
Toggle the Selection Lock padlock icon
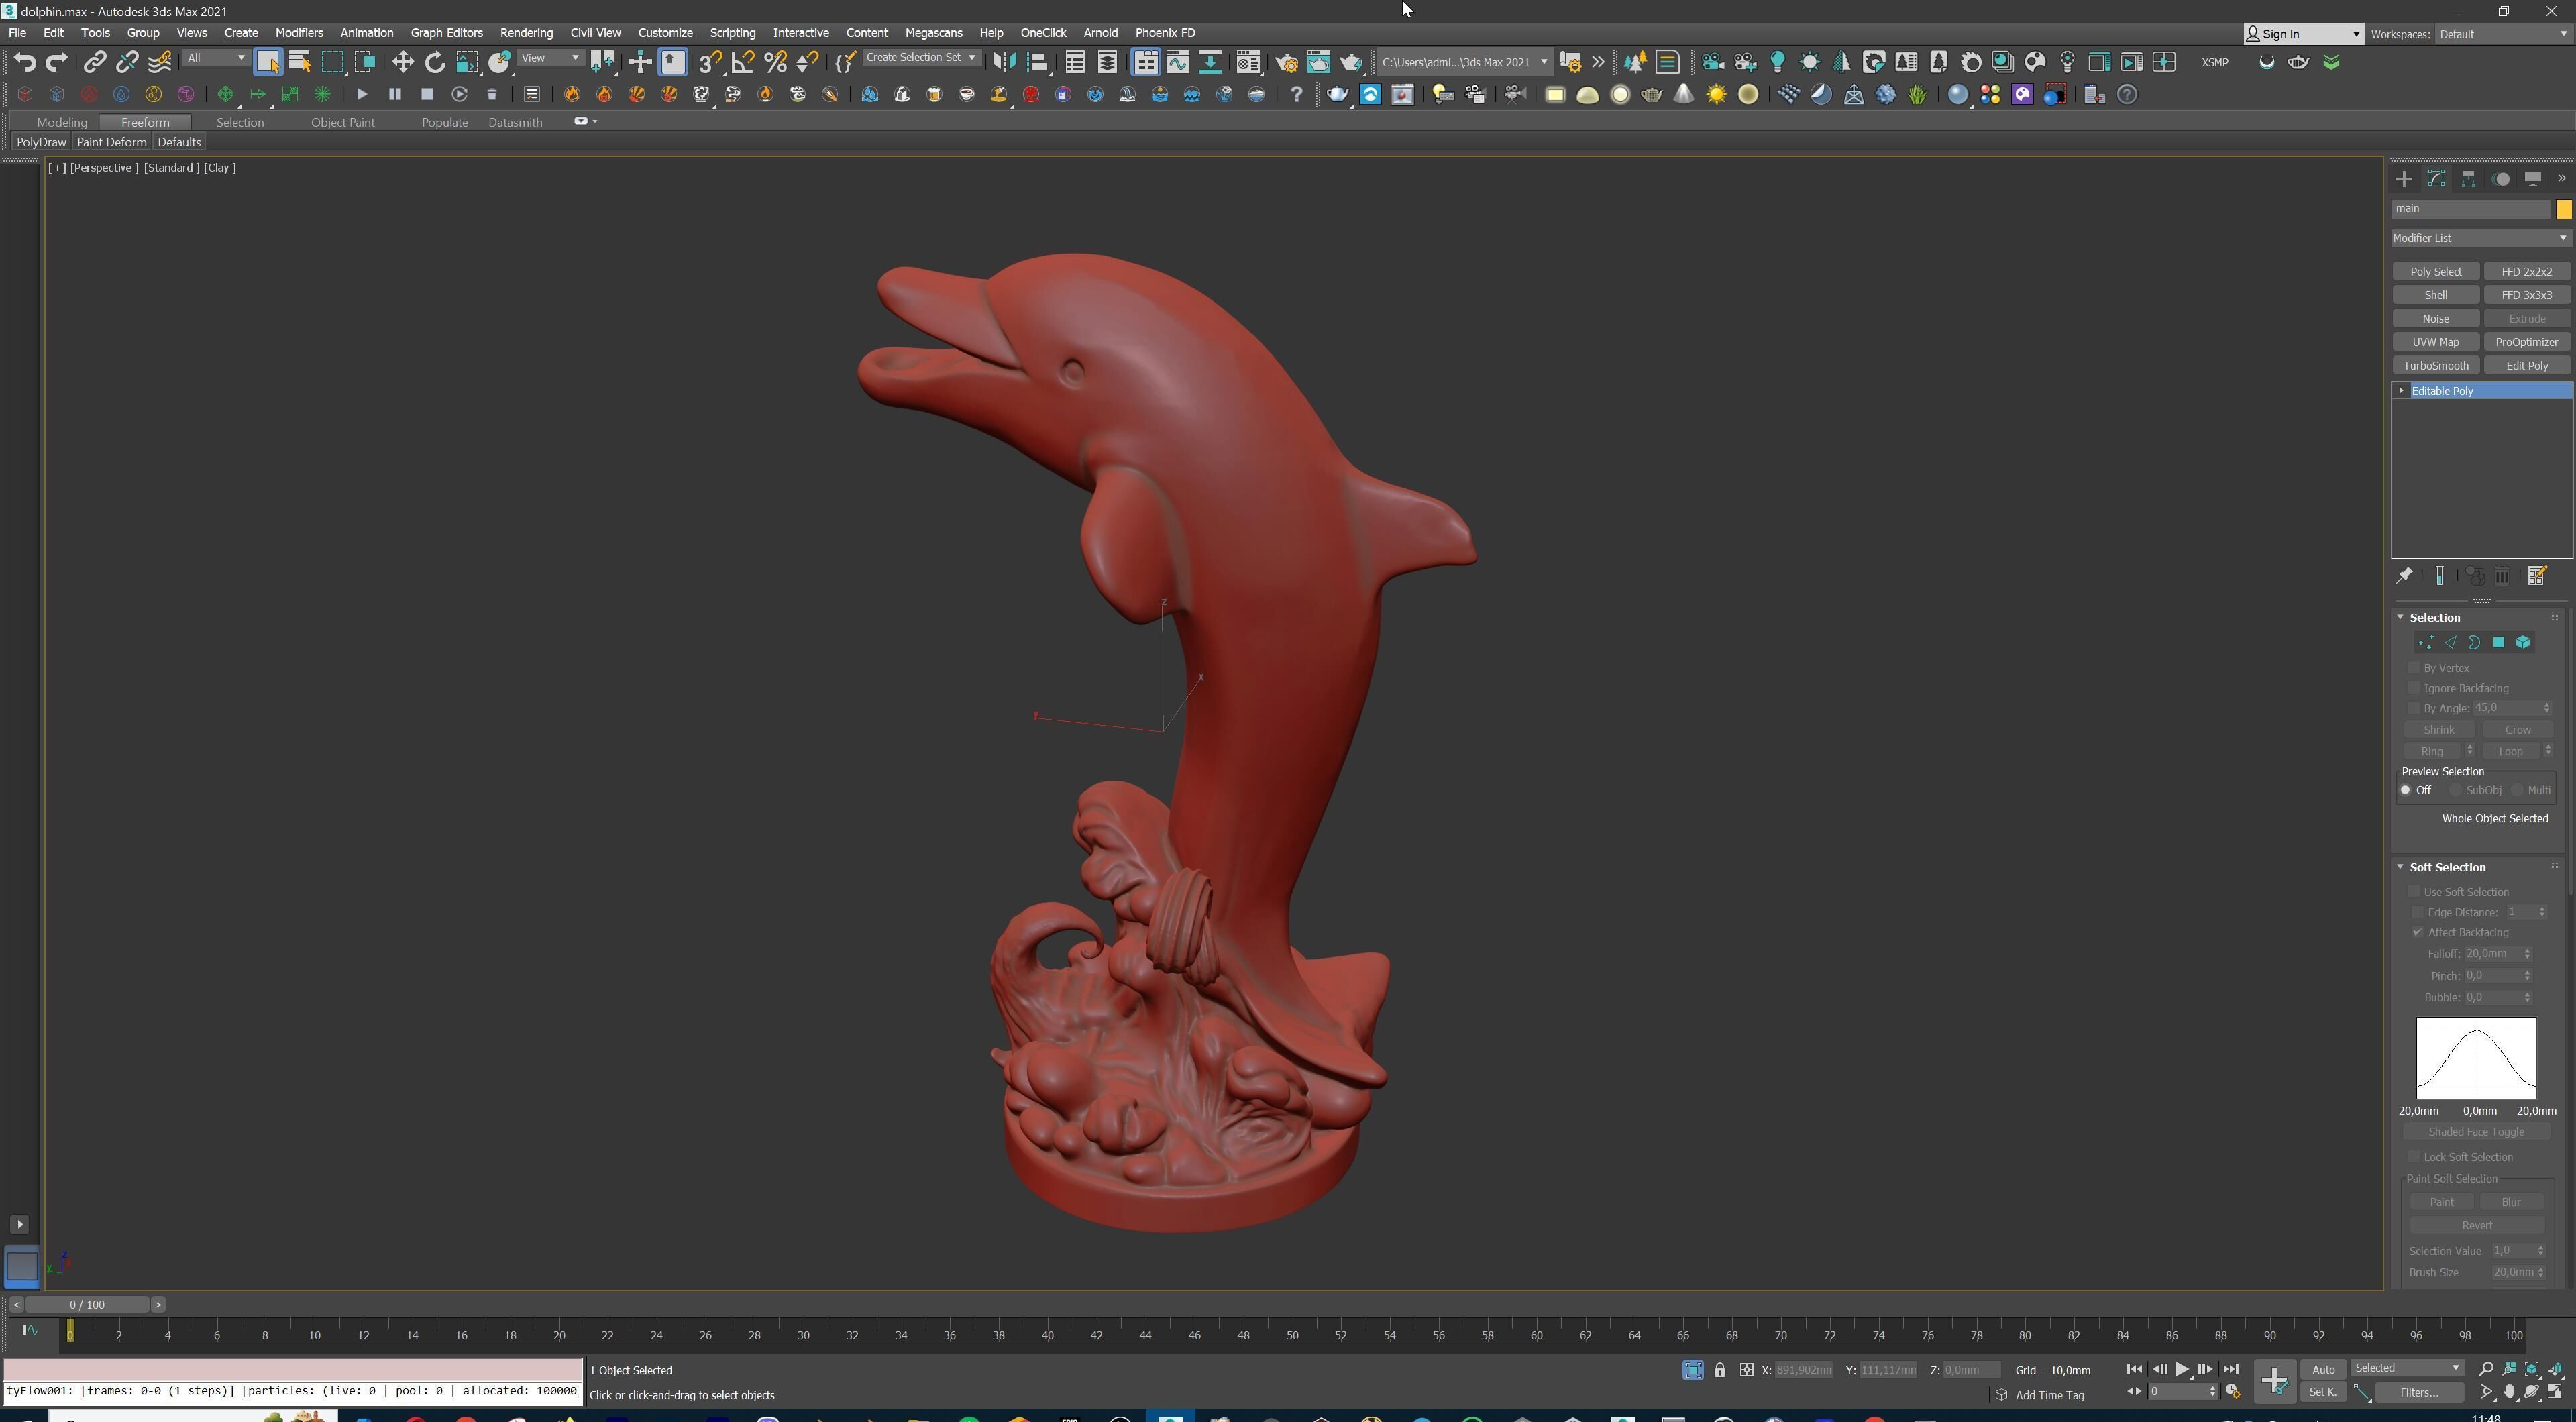coord(1719,1370)
